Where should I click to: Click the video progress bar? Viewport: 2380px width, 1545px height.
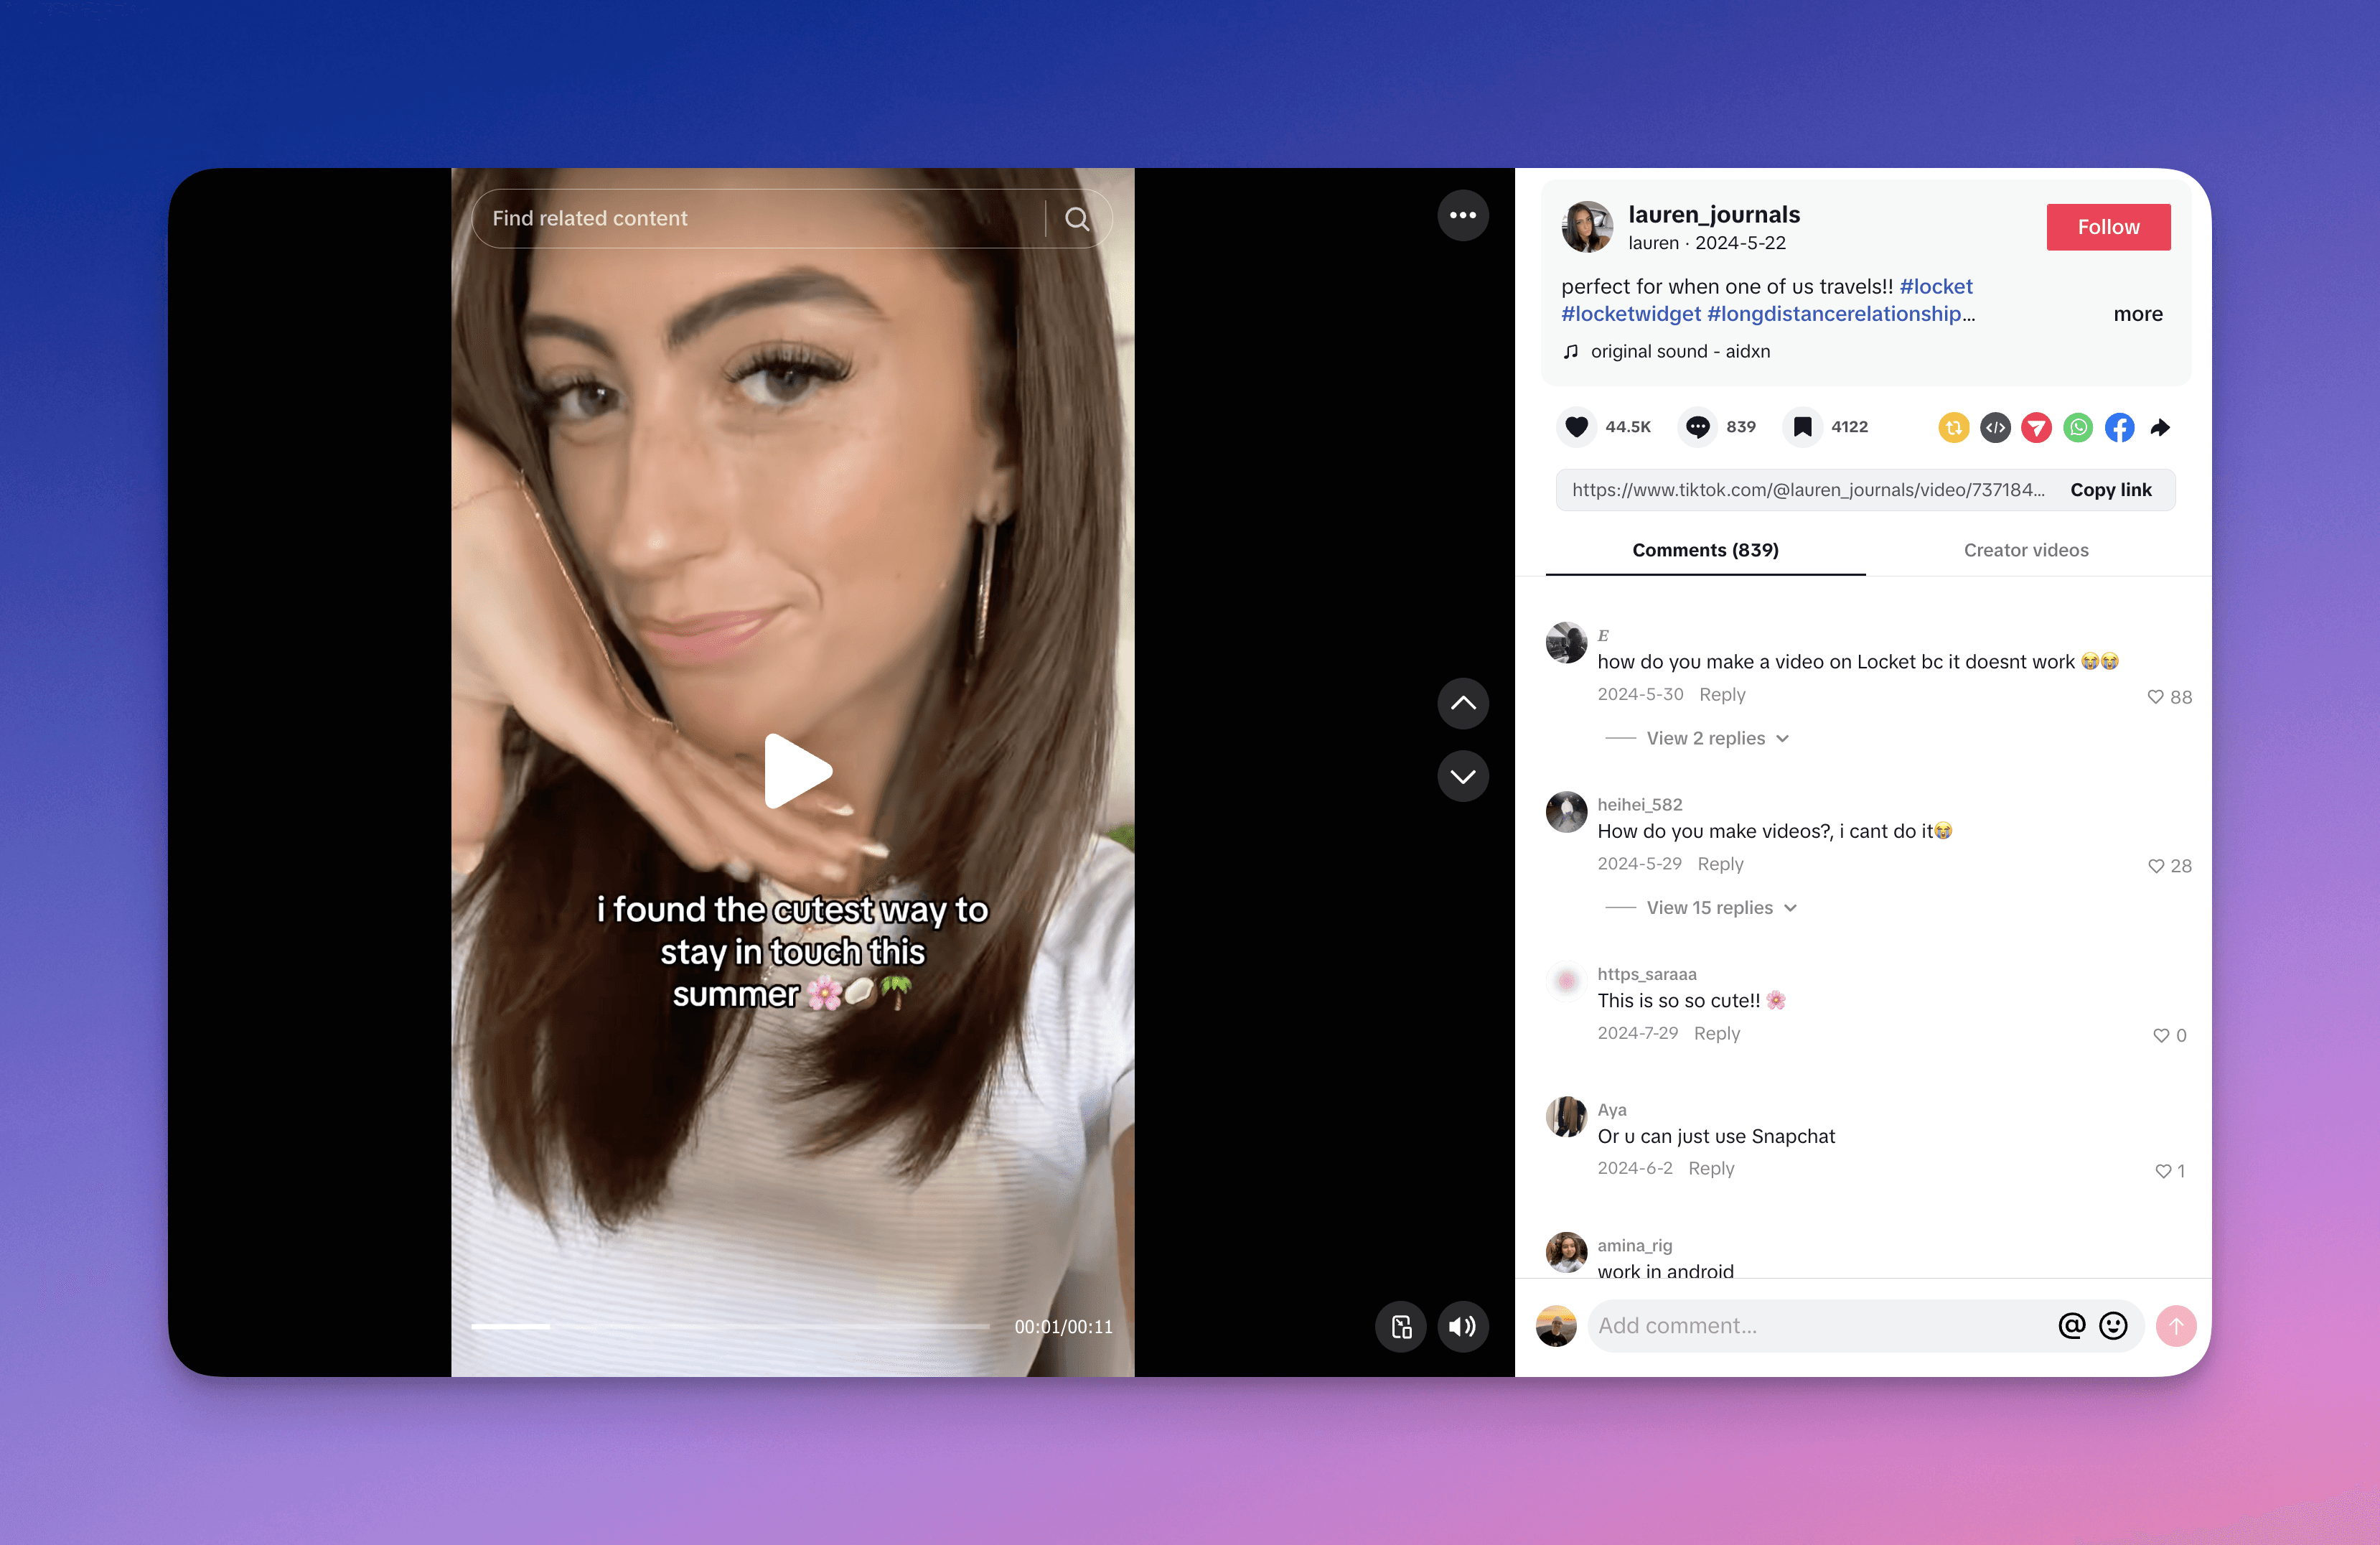click(730, 1327)
